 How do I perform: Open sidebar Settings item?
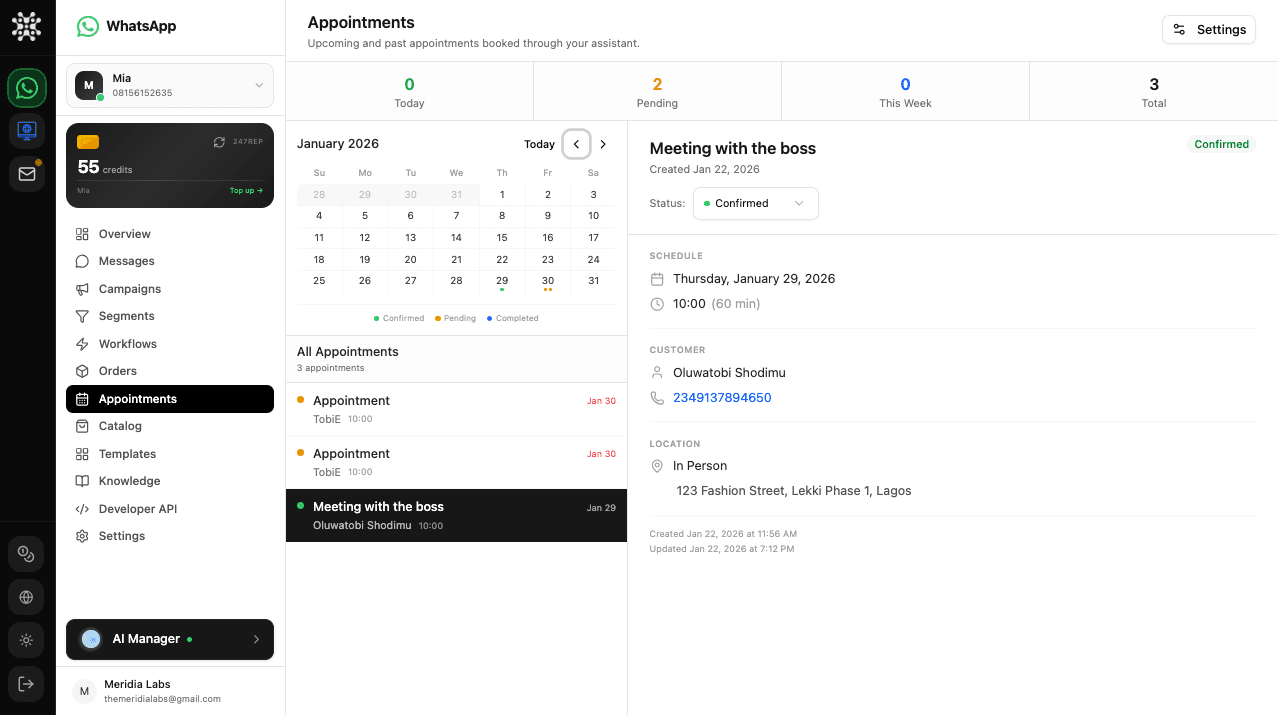(170, 536)
